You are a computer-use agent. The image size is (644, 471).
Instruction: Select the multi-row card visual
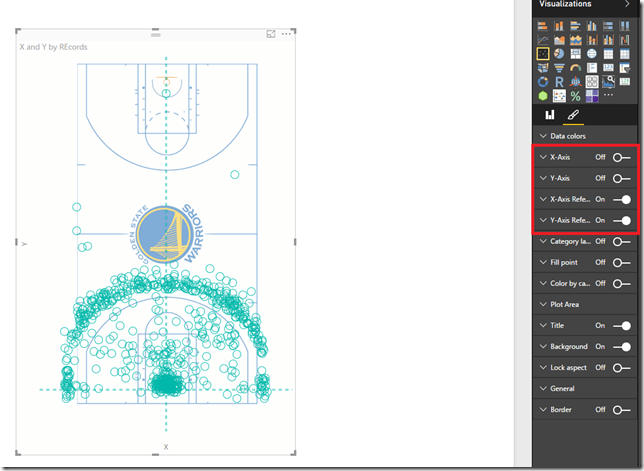[592, 68]
